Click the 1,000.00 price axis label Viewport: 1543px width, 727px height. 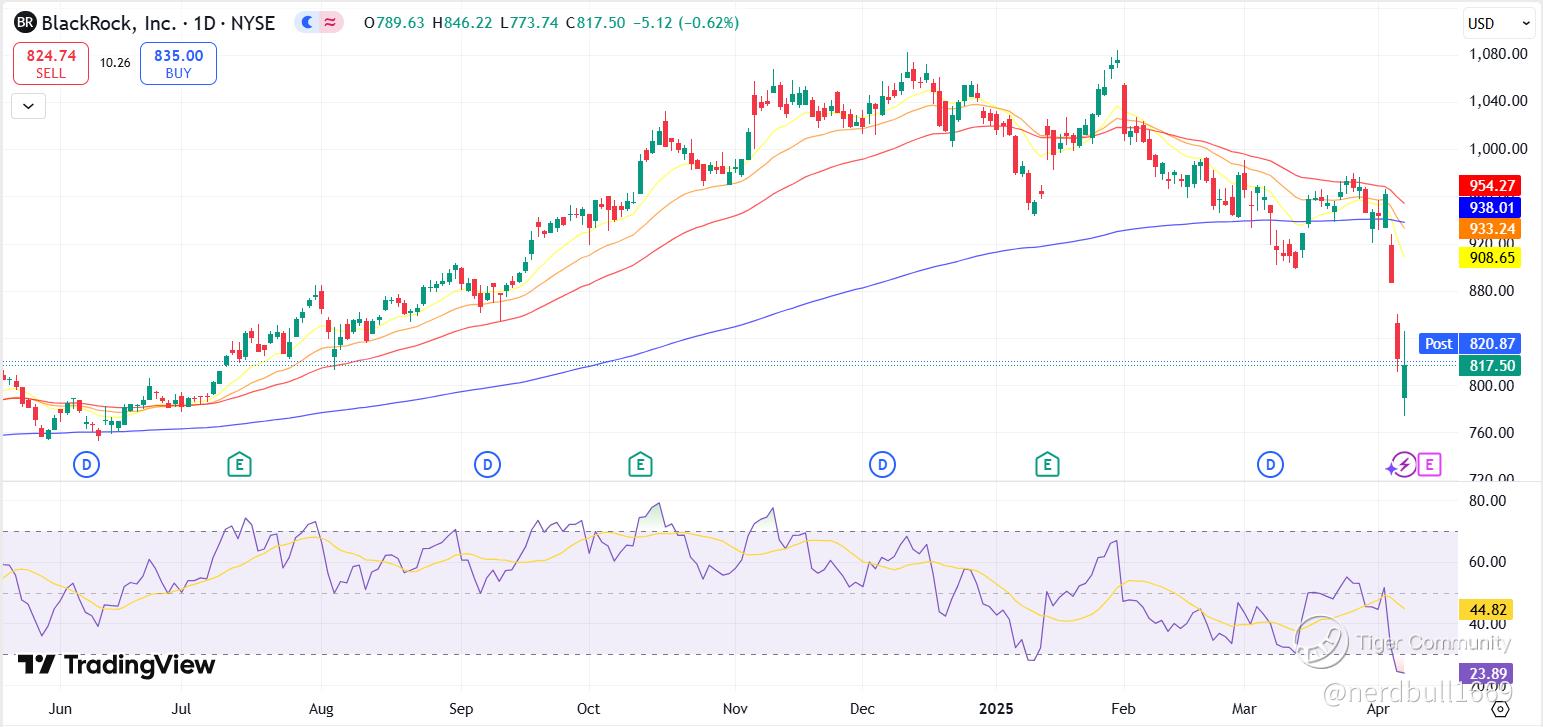tap(1497, 148)
